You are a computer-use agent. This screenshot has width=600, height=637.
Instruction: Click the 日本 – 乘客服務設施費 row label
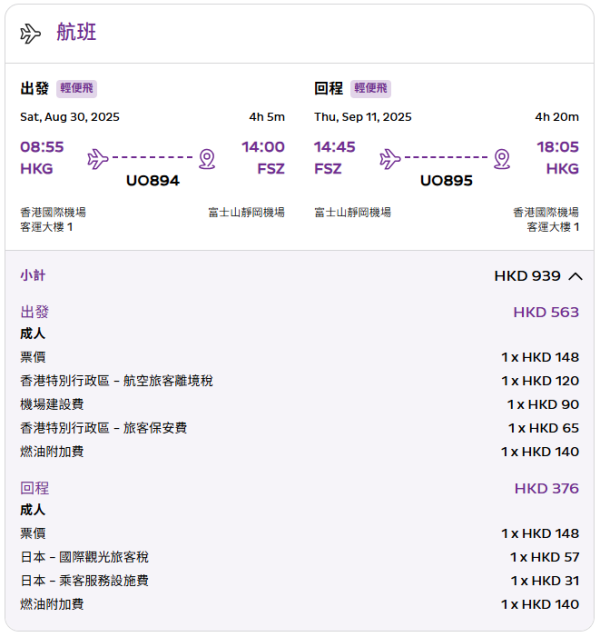(x=84, y=581)
